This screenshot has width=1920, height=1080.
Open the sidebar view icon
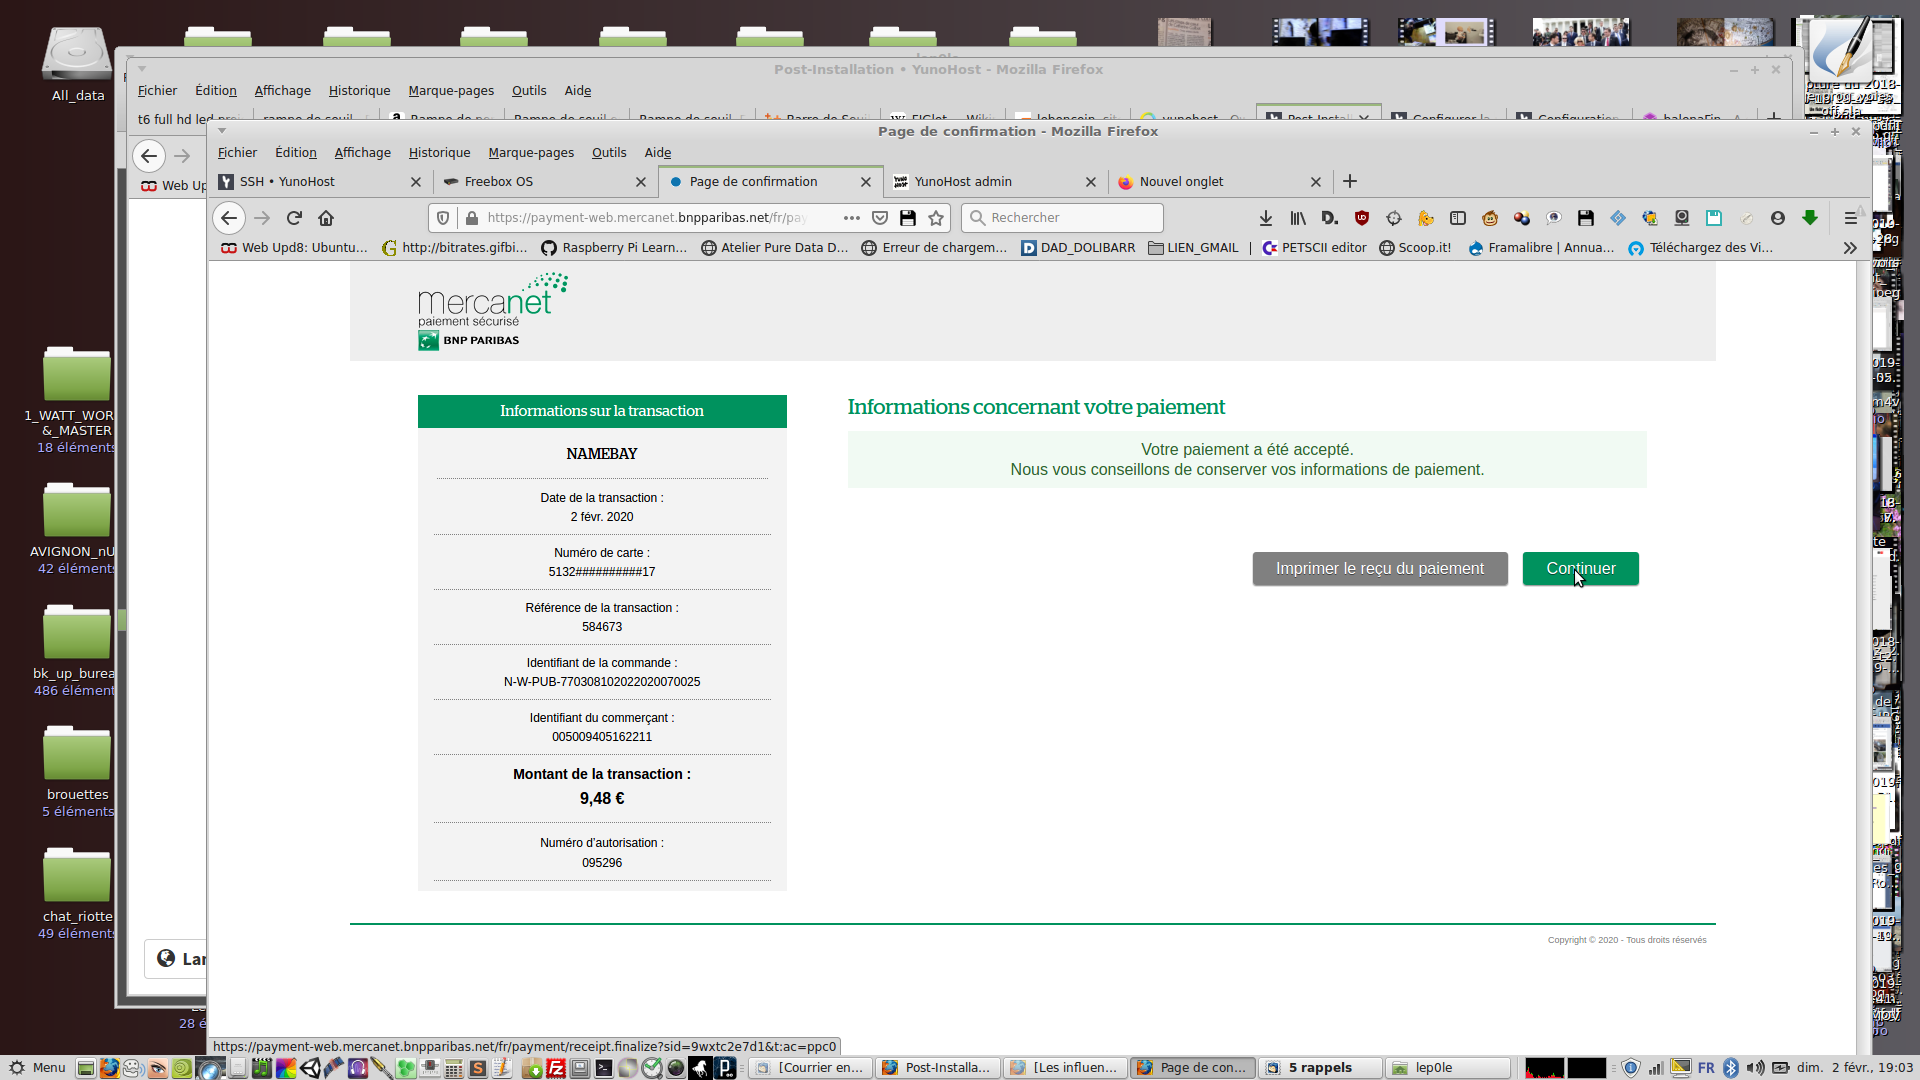[x=1458, y=218]
